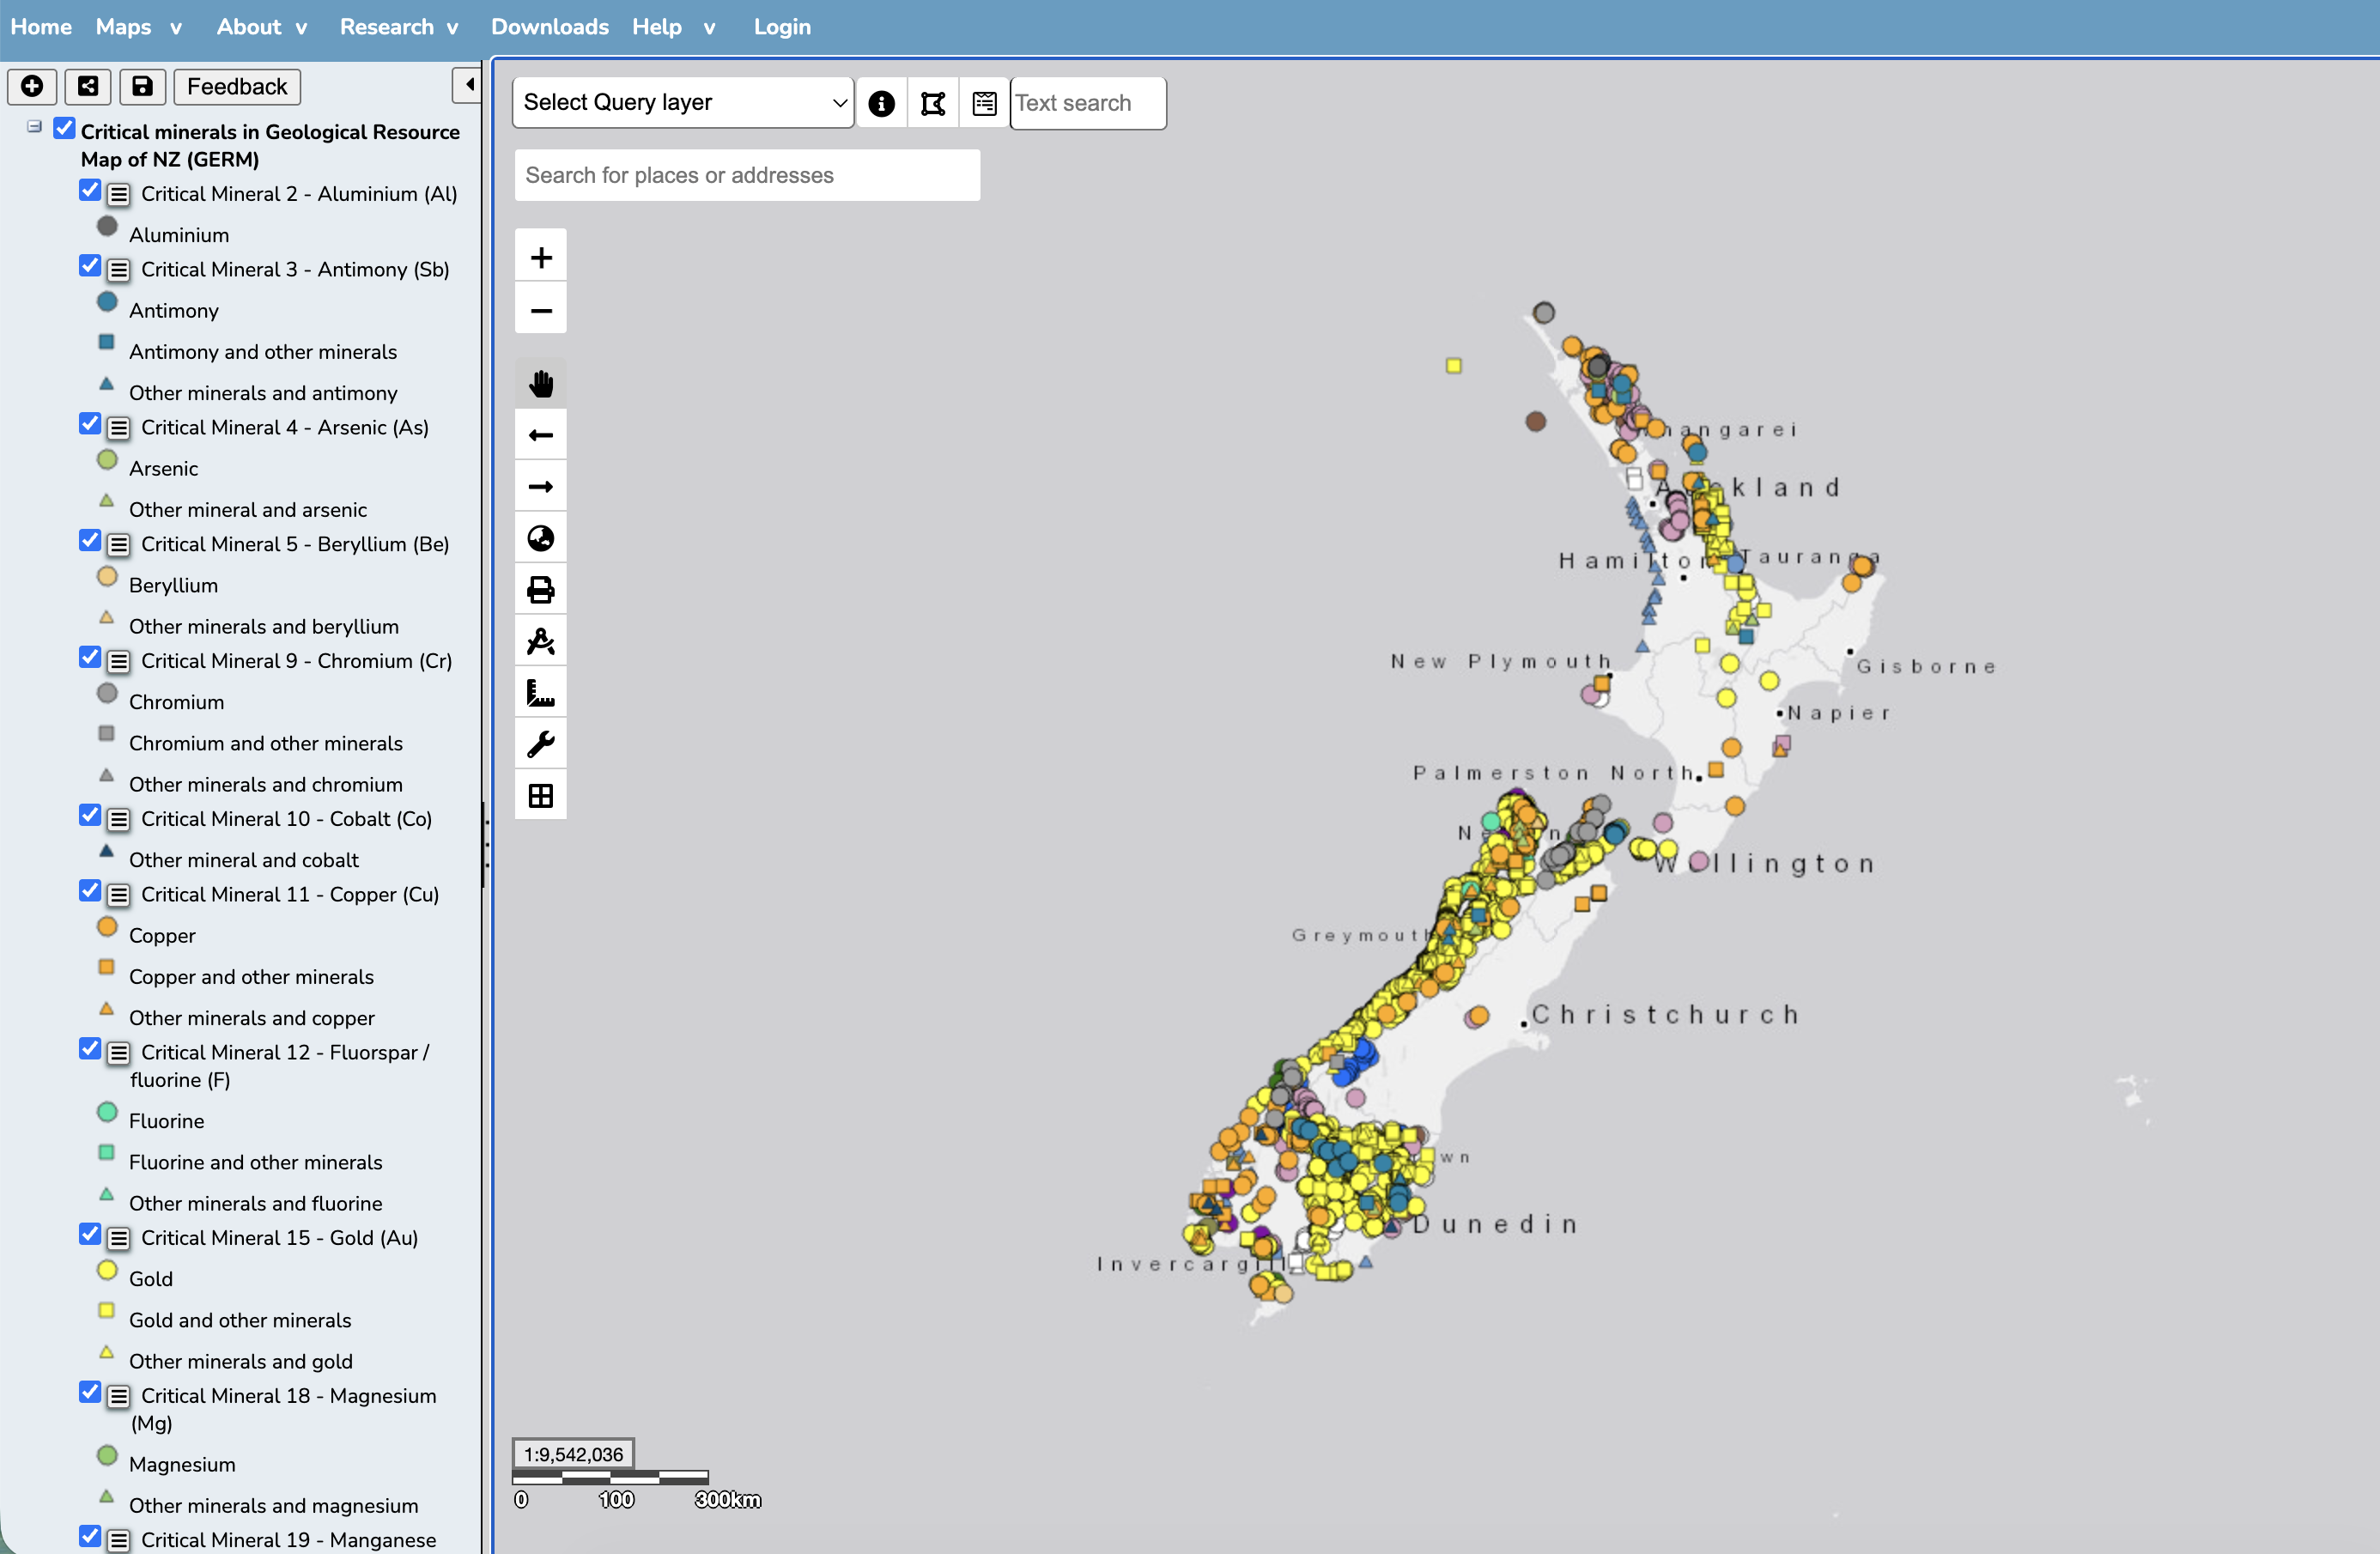Open legend icon for Cobalt layer
This screenshot has height=1554, width=2380.
coord(119,819)
